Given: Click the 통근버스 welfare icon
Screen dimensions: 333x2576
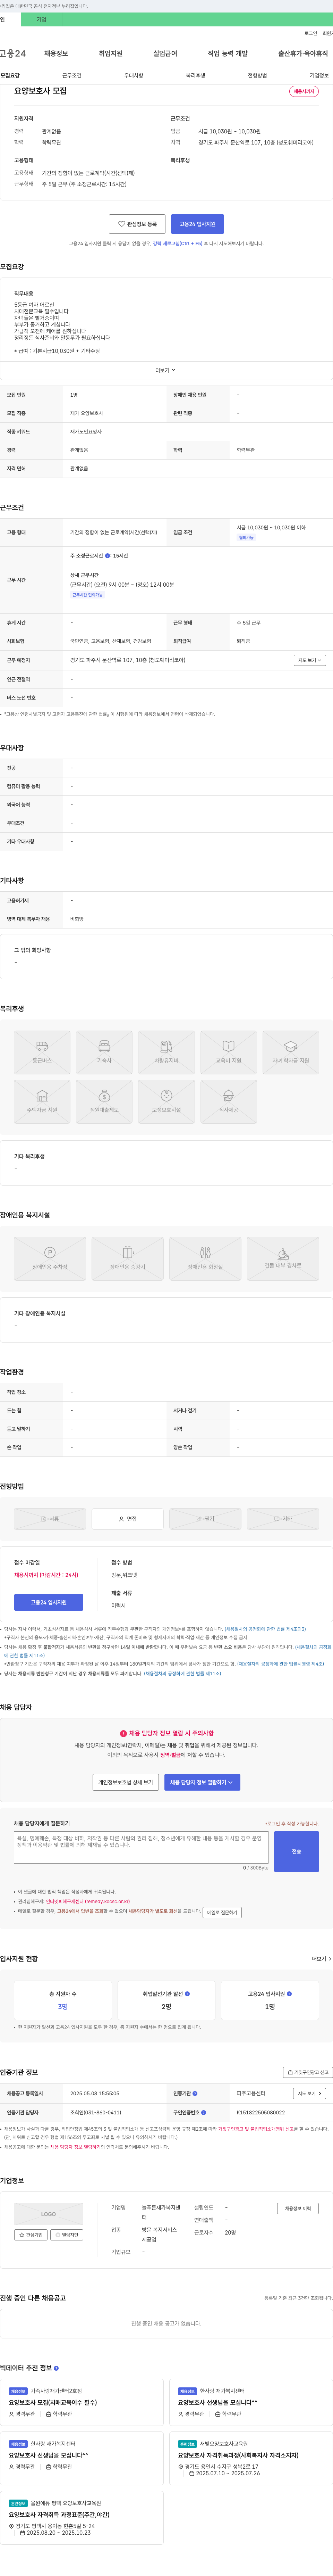Looking at the screenshot, I should pos(42,1052).
